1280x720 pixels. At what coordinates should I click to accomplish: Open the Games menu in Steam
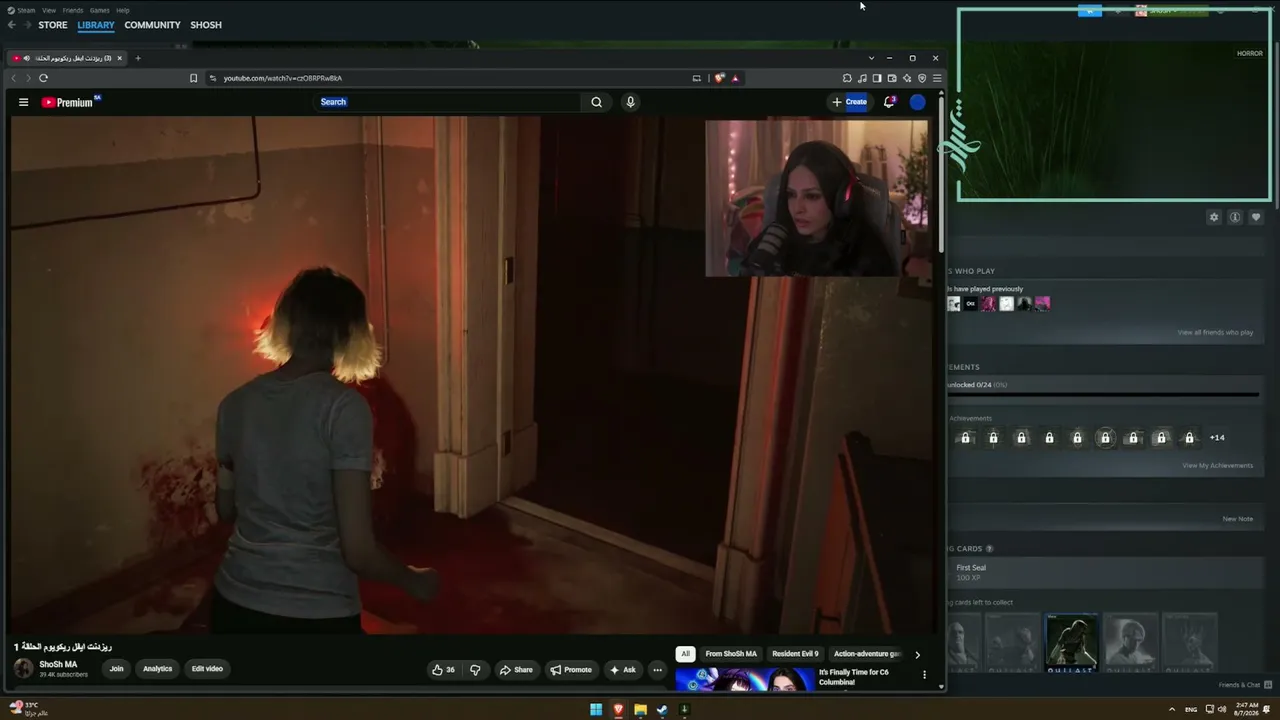tap(99, 10)
